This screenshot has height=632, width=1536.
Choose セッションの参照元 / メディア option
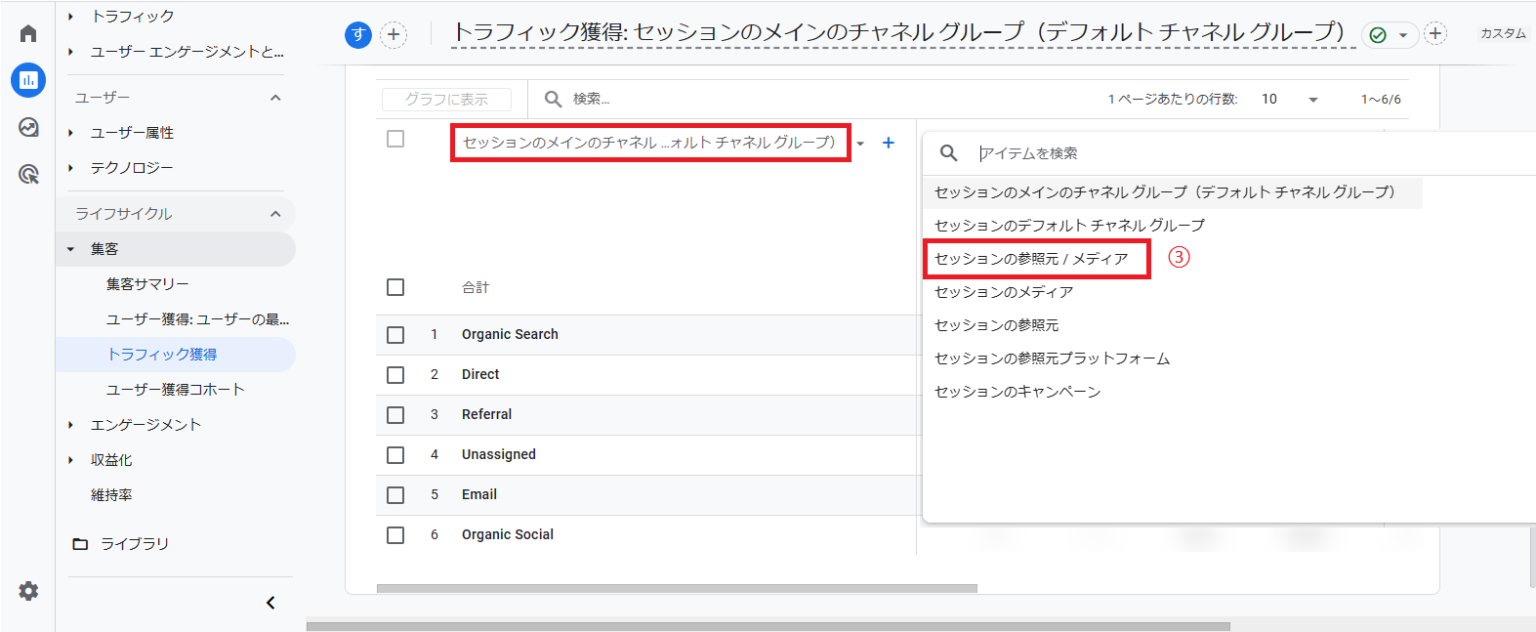[1030, 259]
